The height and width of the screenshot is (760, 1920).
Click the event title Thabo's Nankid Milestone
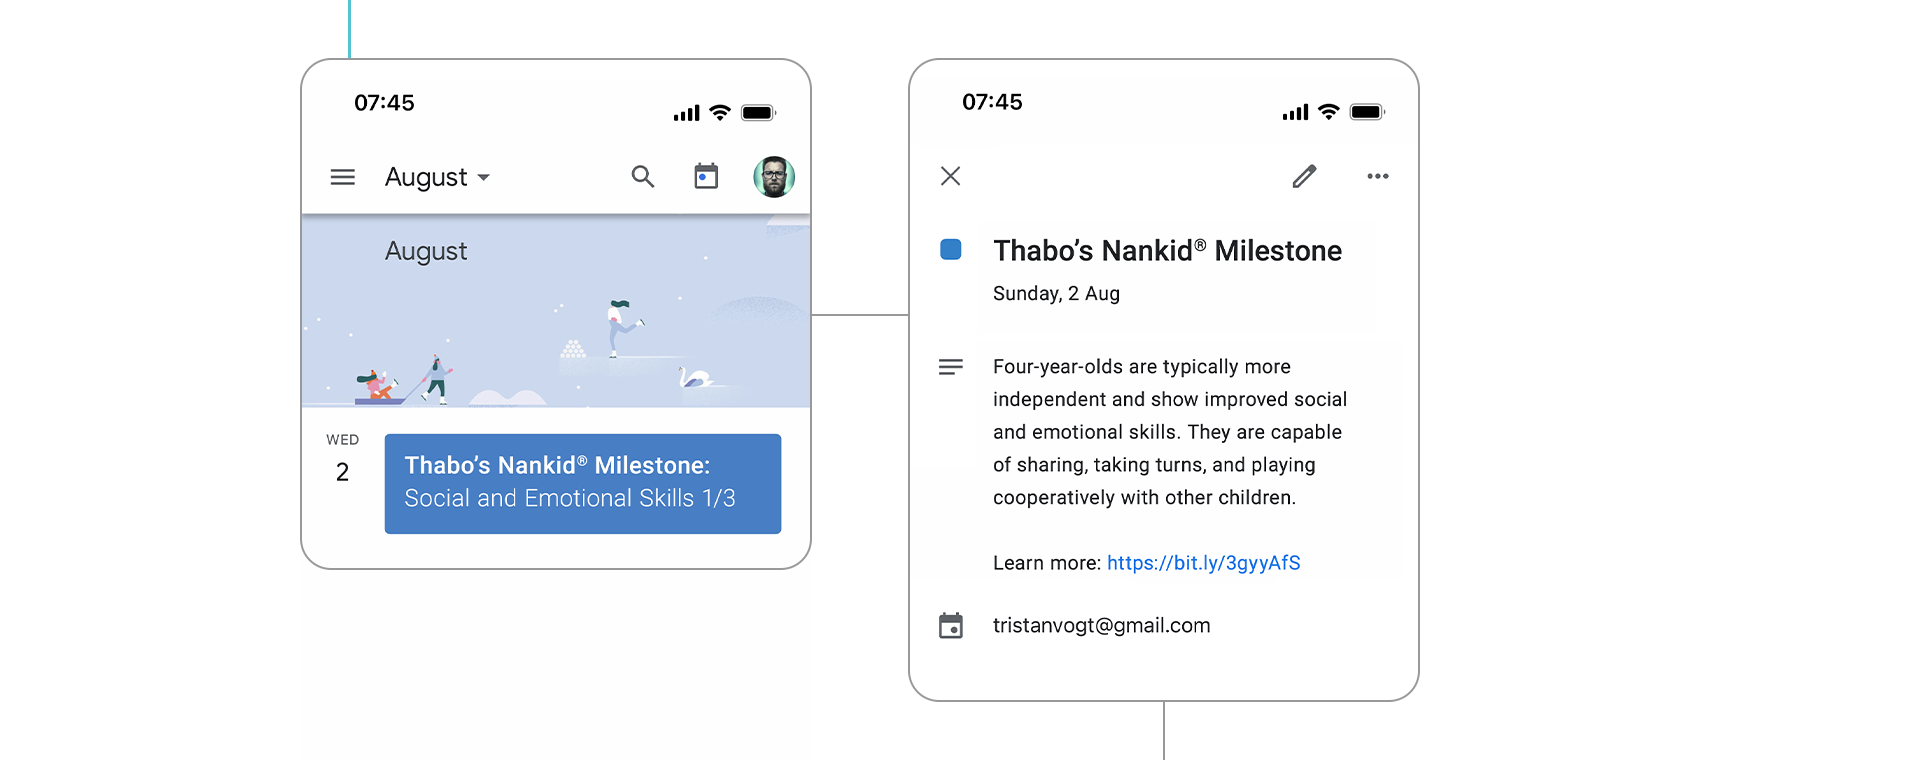click(1167, 251)
